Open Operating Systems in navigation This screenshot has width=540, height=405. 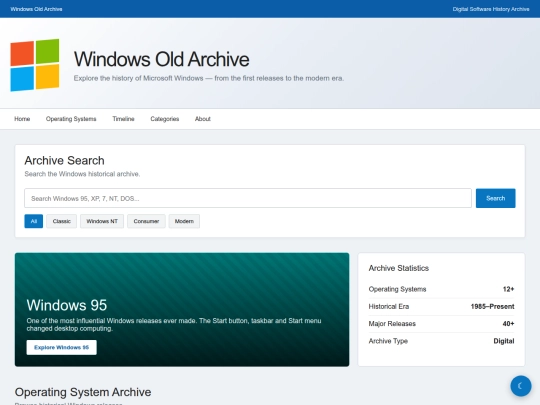71,119
